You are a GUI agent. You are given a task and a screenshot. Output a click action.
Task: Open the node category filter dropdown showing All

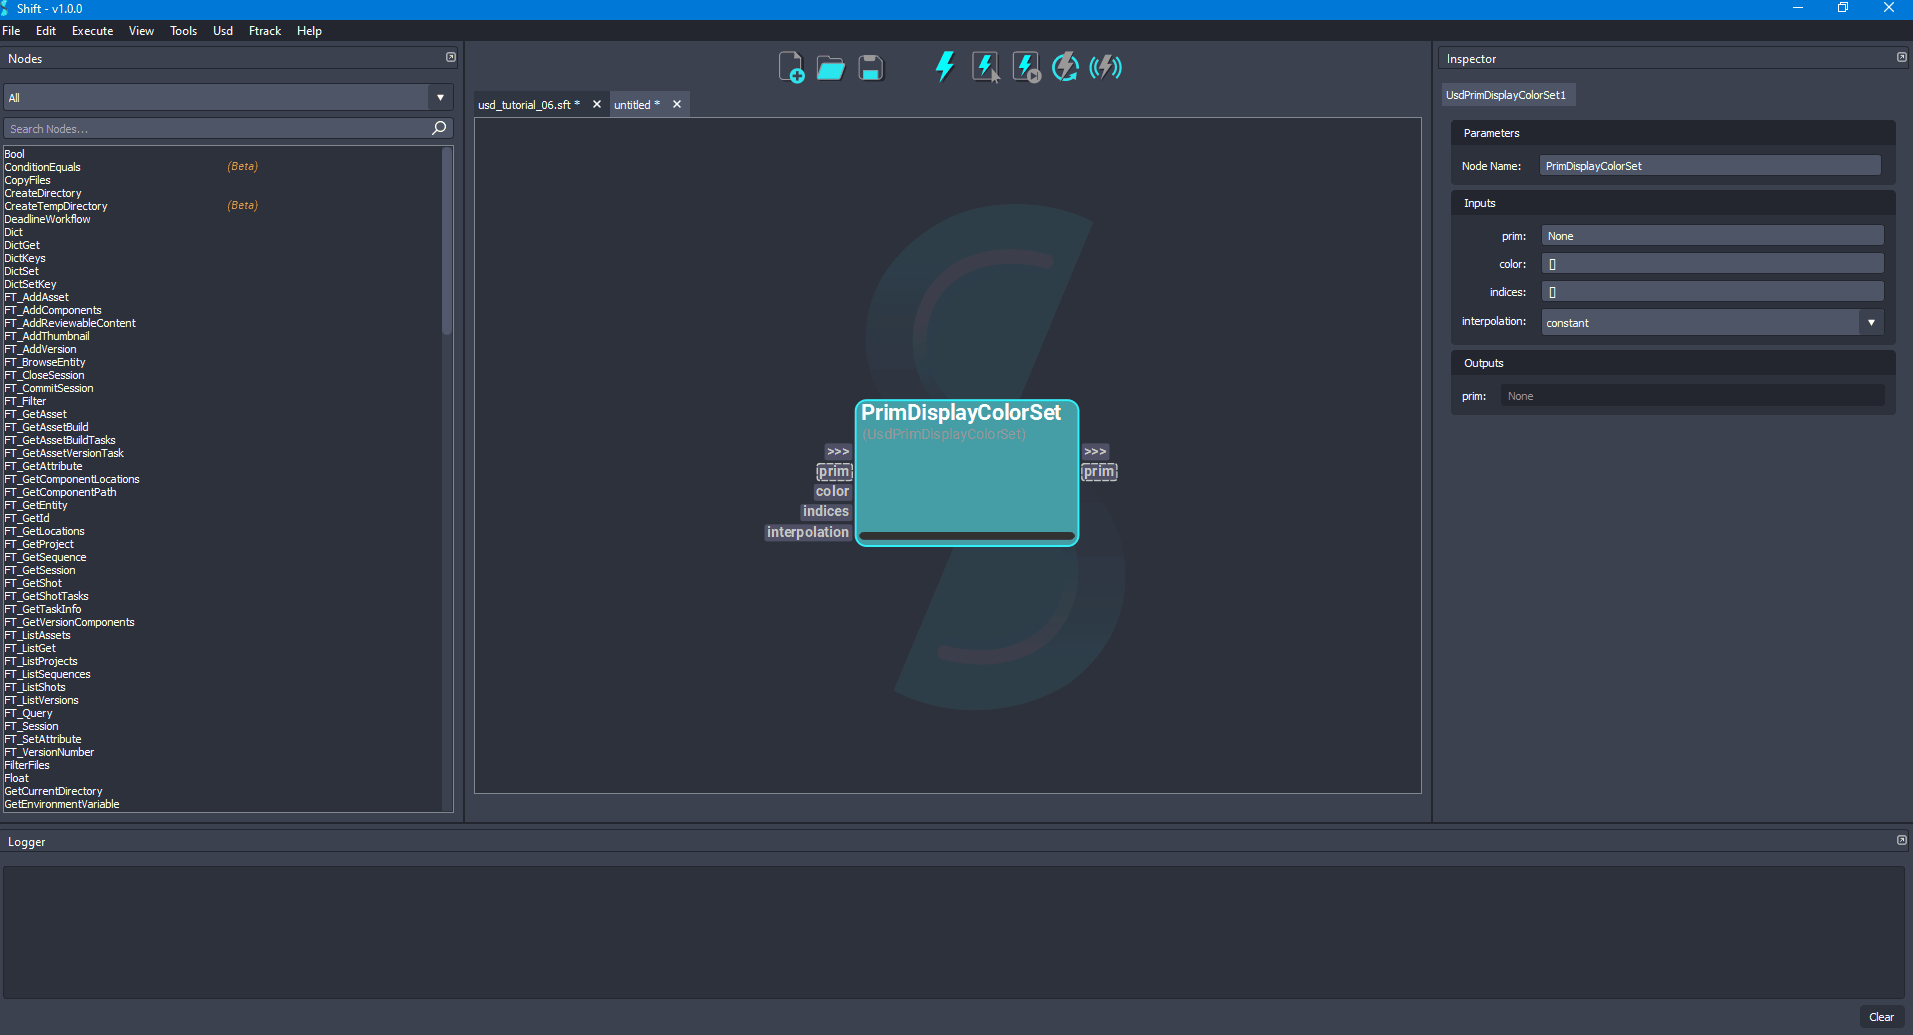(x=439, y=96)
